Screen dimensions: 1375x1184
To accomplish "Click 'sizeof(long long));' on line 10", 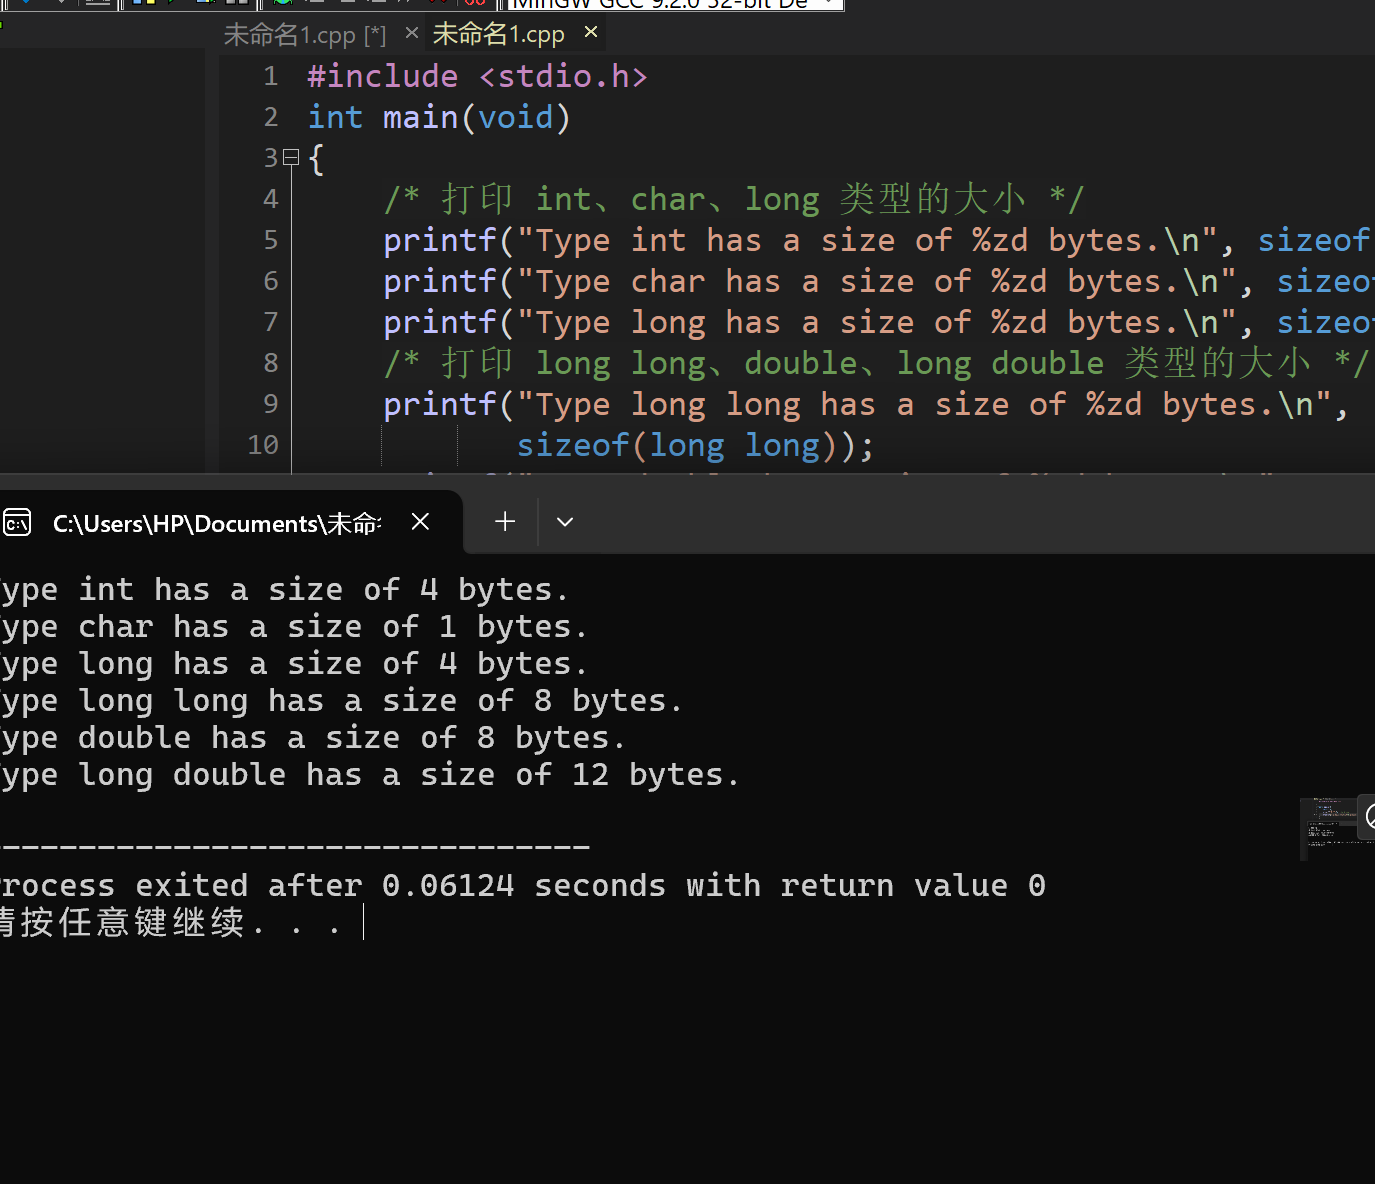I will coord(695,446).
